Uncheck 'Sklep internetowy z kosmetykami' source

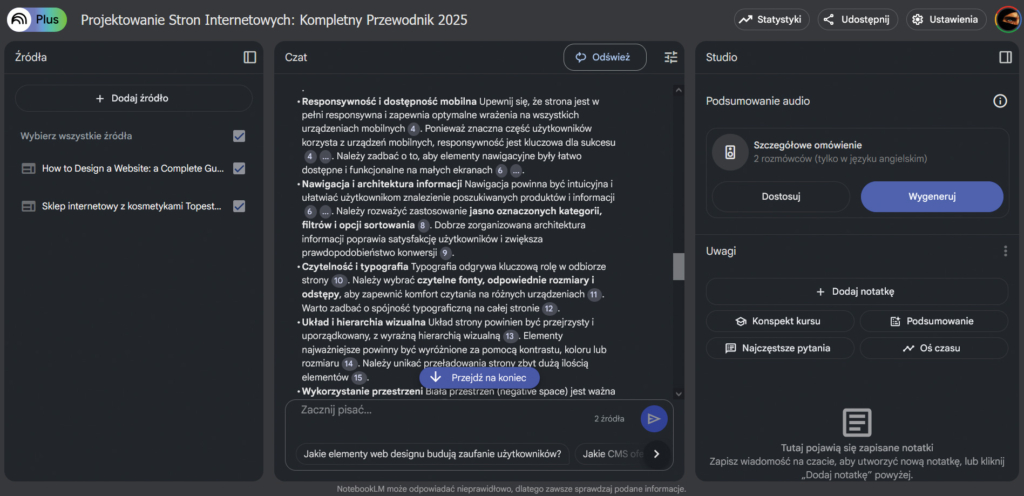(x=239, y=206)
